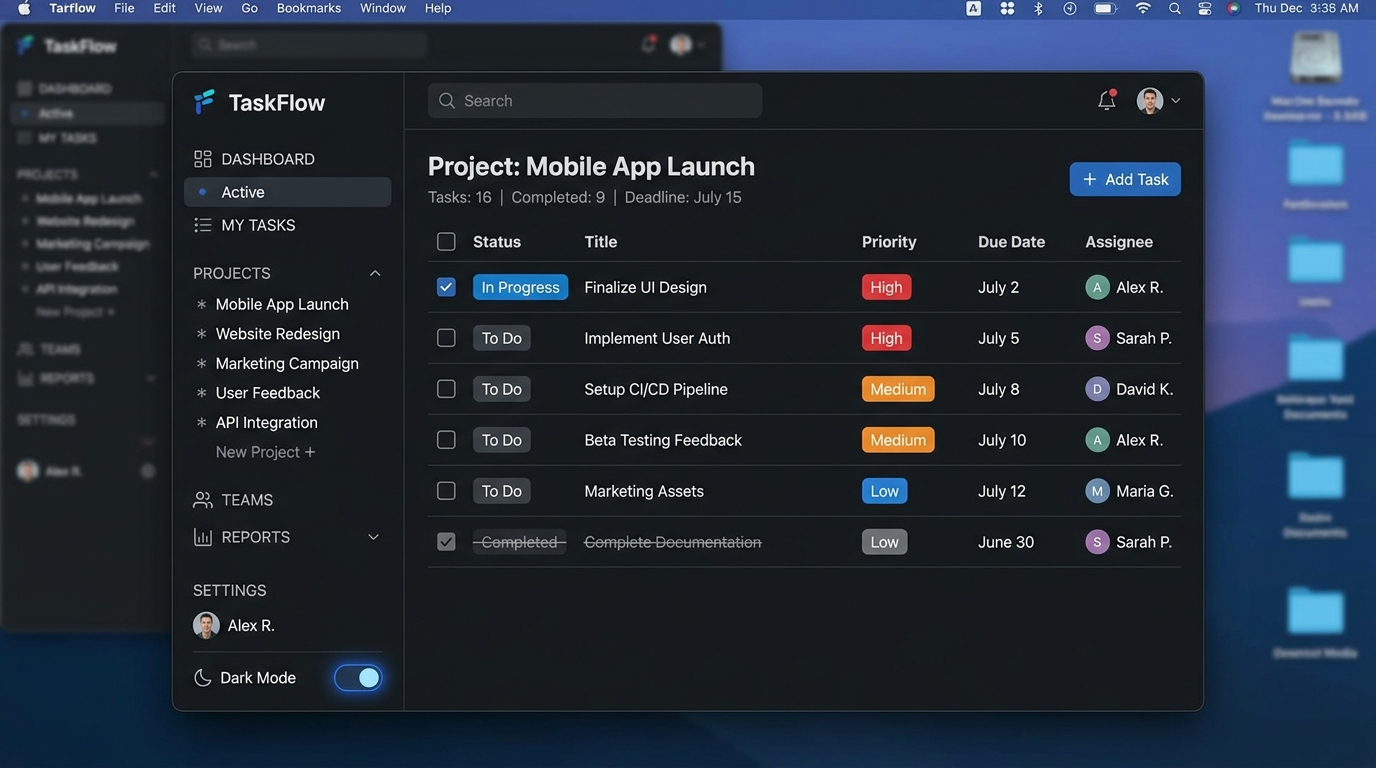This screenshot has width=1376, height=768.
Task: Click the notification bell icon
Action: click(x=1106, y=99)
